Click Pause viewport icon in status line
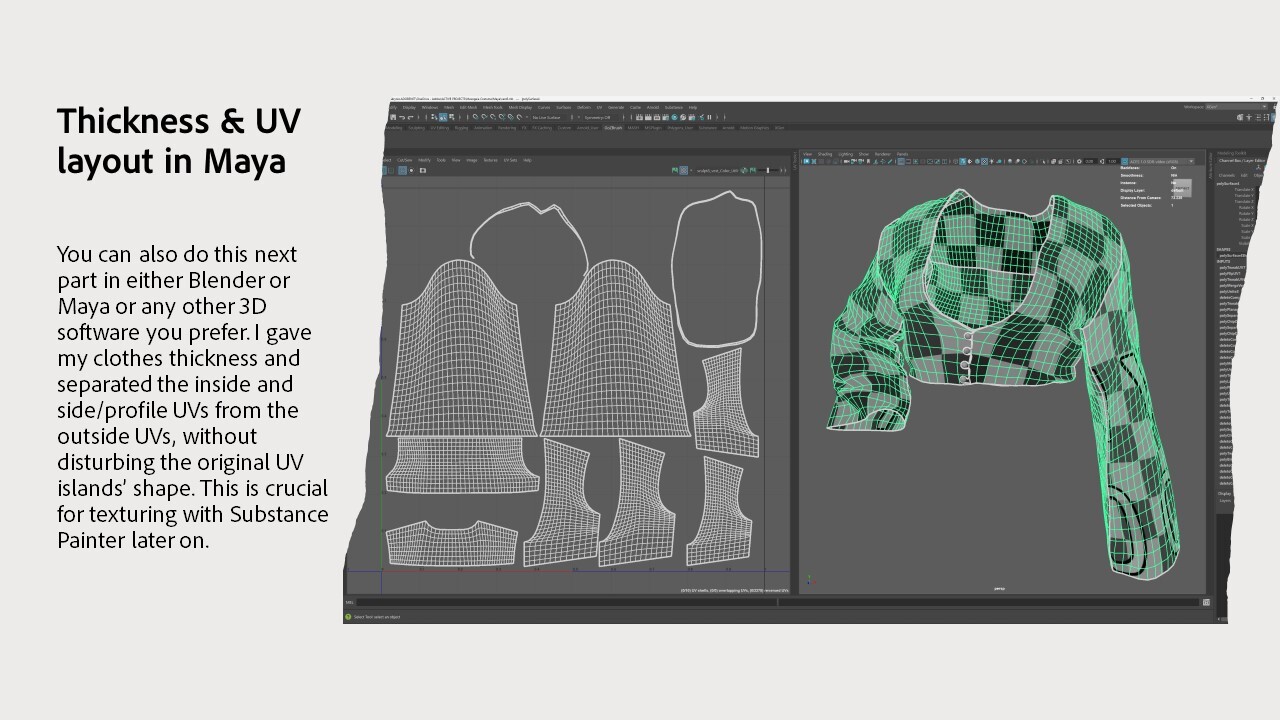The image size is (1280, 720). tap(709, 117)
